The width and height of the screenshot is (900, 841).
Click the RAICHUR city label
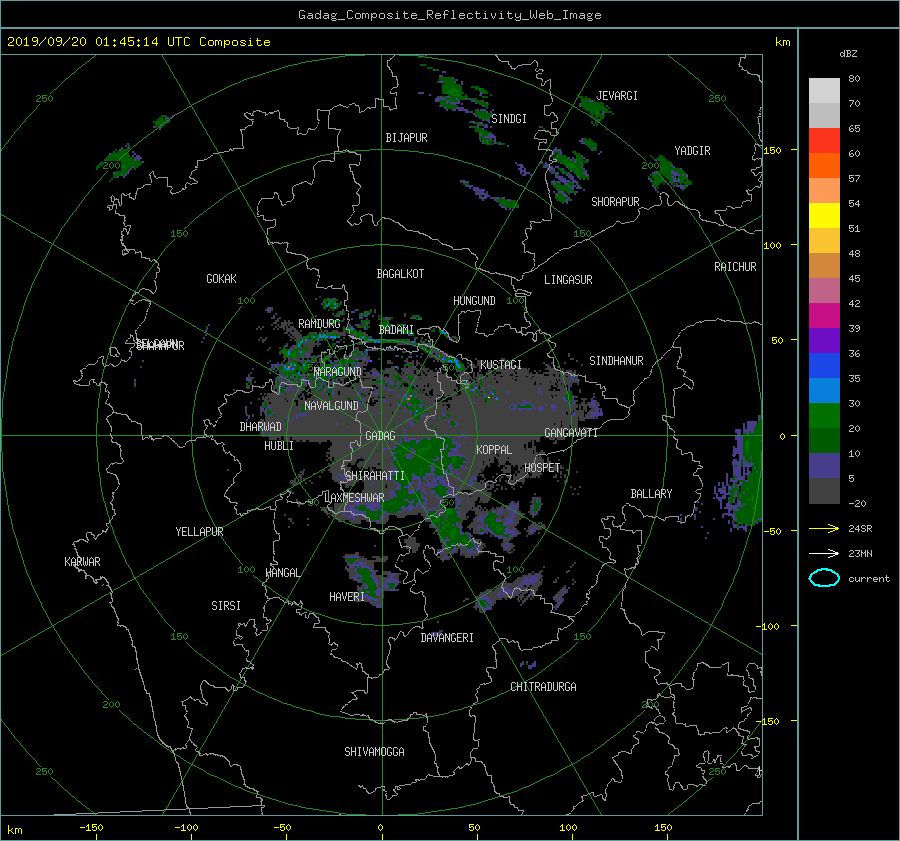click(x=735, y=267)
